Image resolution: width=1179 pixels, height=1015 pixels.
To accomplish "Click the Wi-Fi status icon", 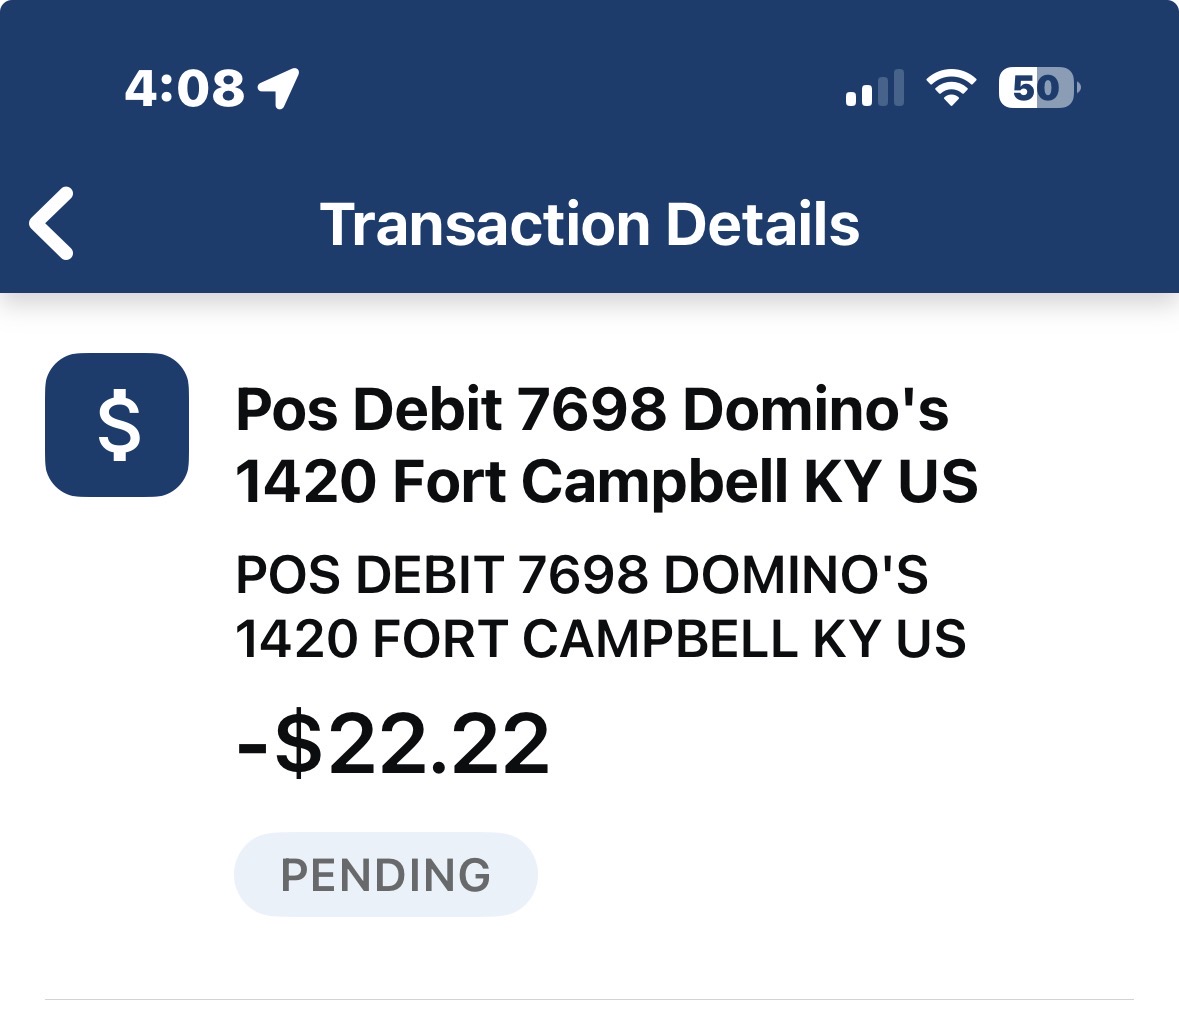I will tap(951, 88).
